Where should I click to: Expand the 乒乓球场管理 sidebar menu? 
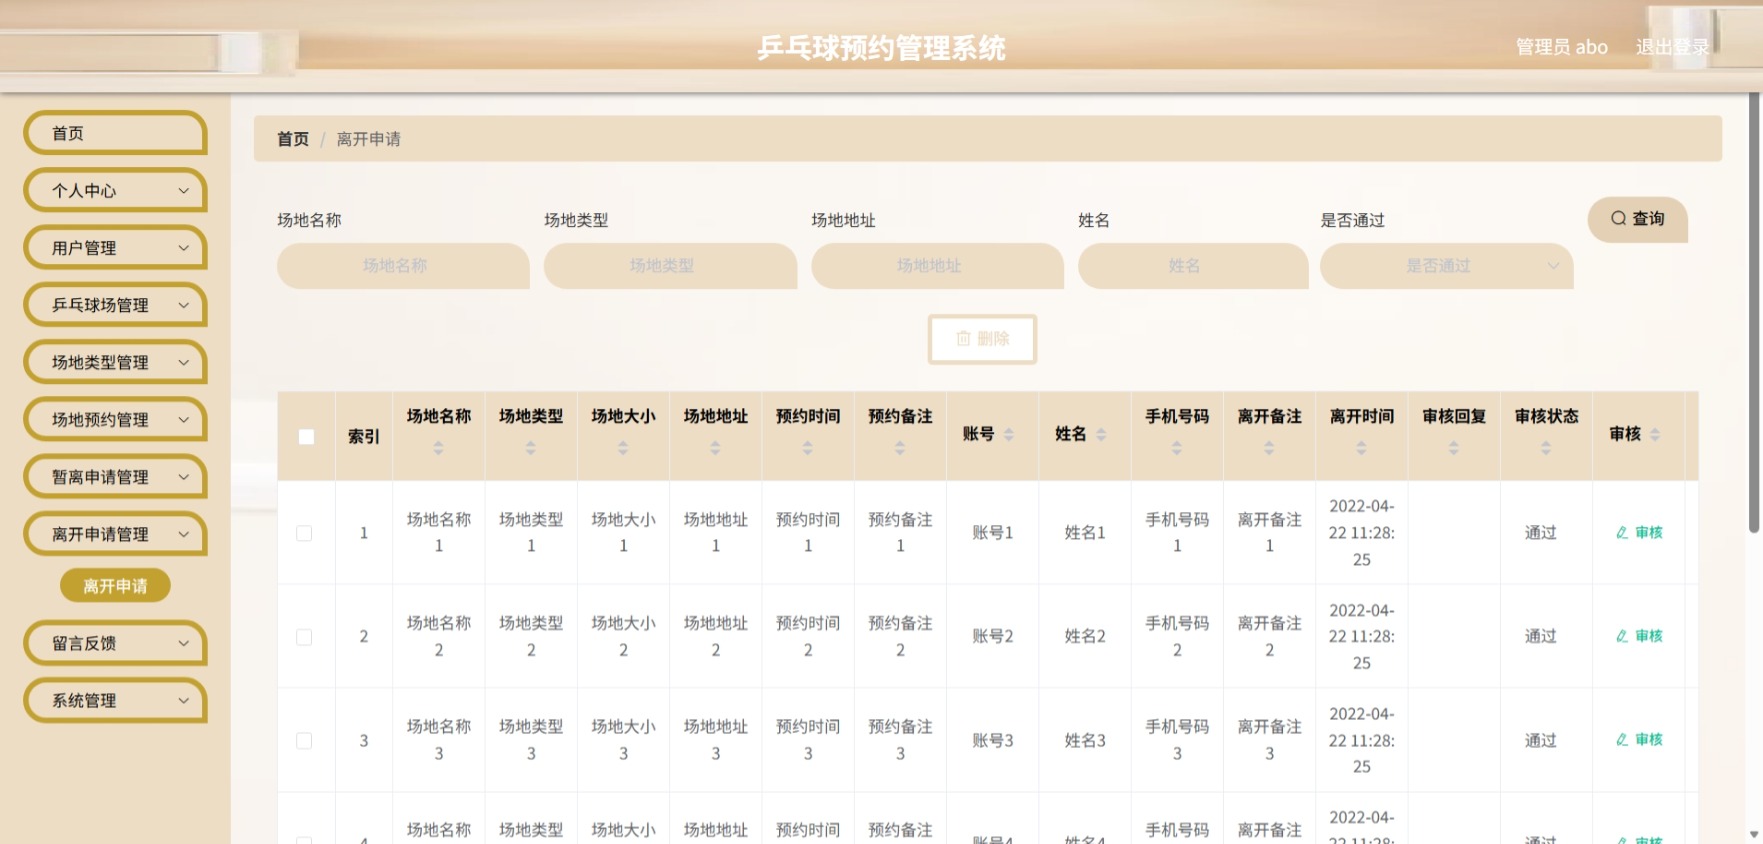(x=115, y=305)
